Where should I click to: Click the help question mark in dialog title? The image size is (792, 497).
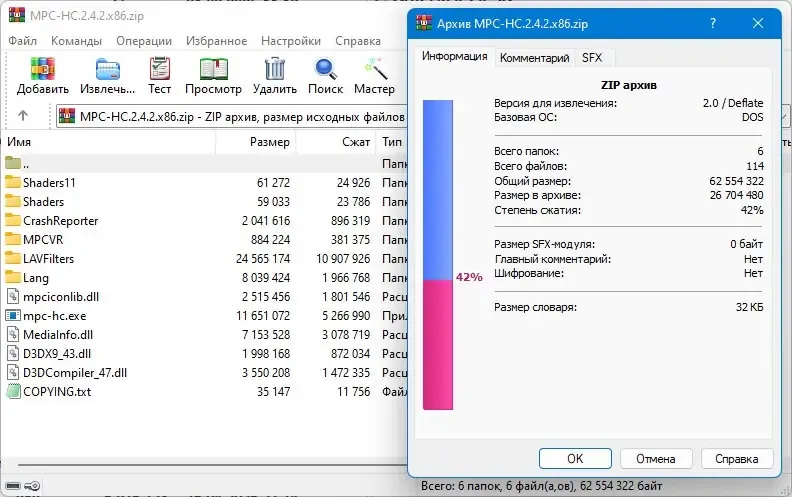[713, 23]
